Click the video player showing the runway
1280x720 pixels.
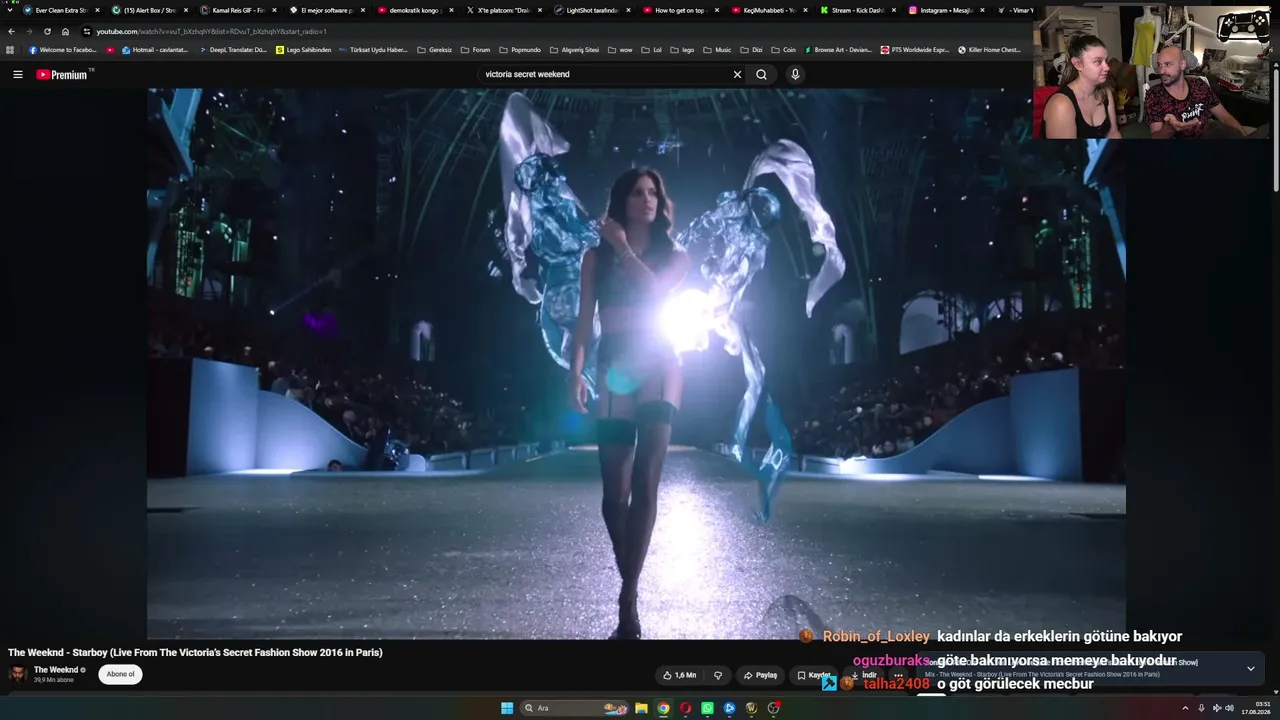point(636,364)
